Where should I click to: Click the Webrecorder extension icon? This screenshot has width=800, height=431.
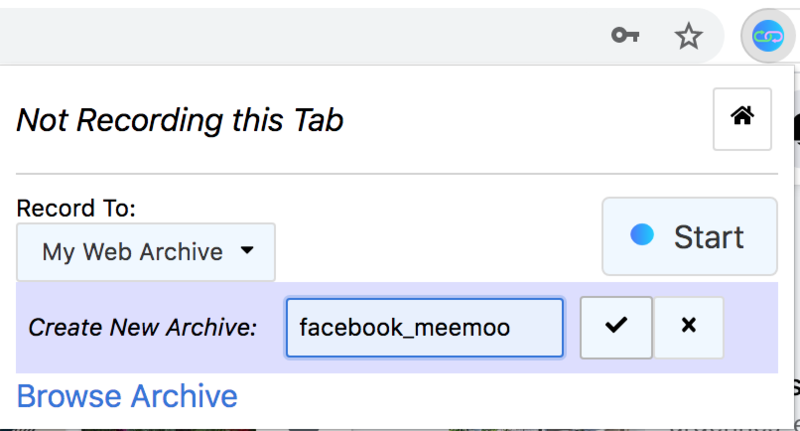769,37
